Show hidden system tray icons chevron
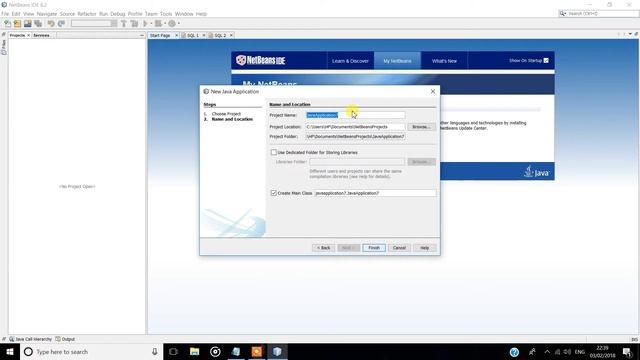Viewport: 640px width, 360px height. 547,352
